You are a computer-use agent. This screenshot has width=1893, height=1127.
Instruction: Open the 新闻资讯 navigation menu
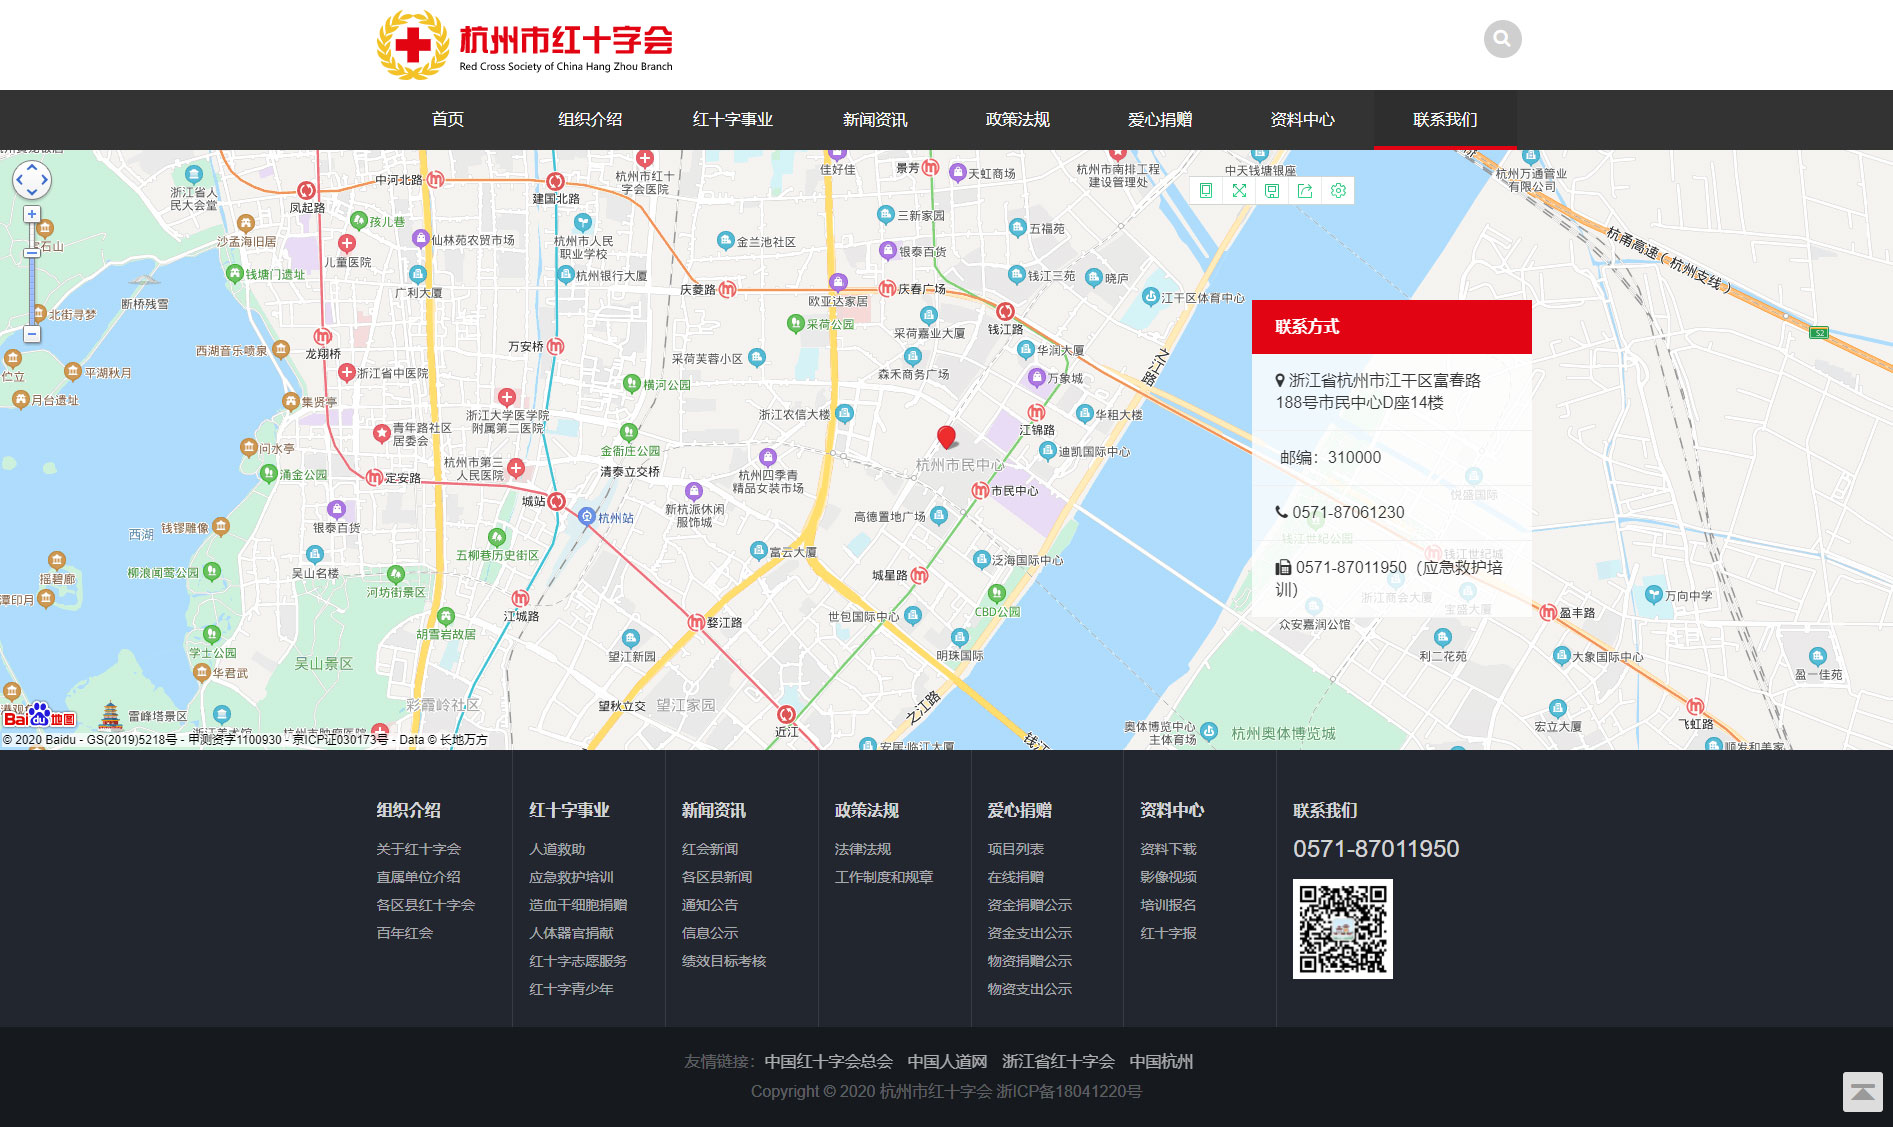[x=875, y=120]
